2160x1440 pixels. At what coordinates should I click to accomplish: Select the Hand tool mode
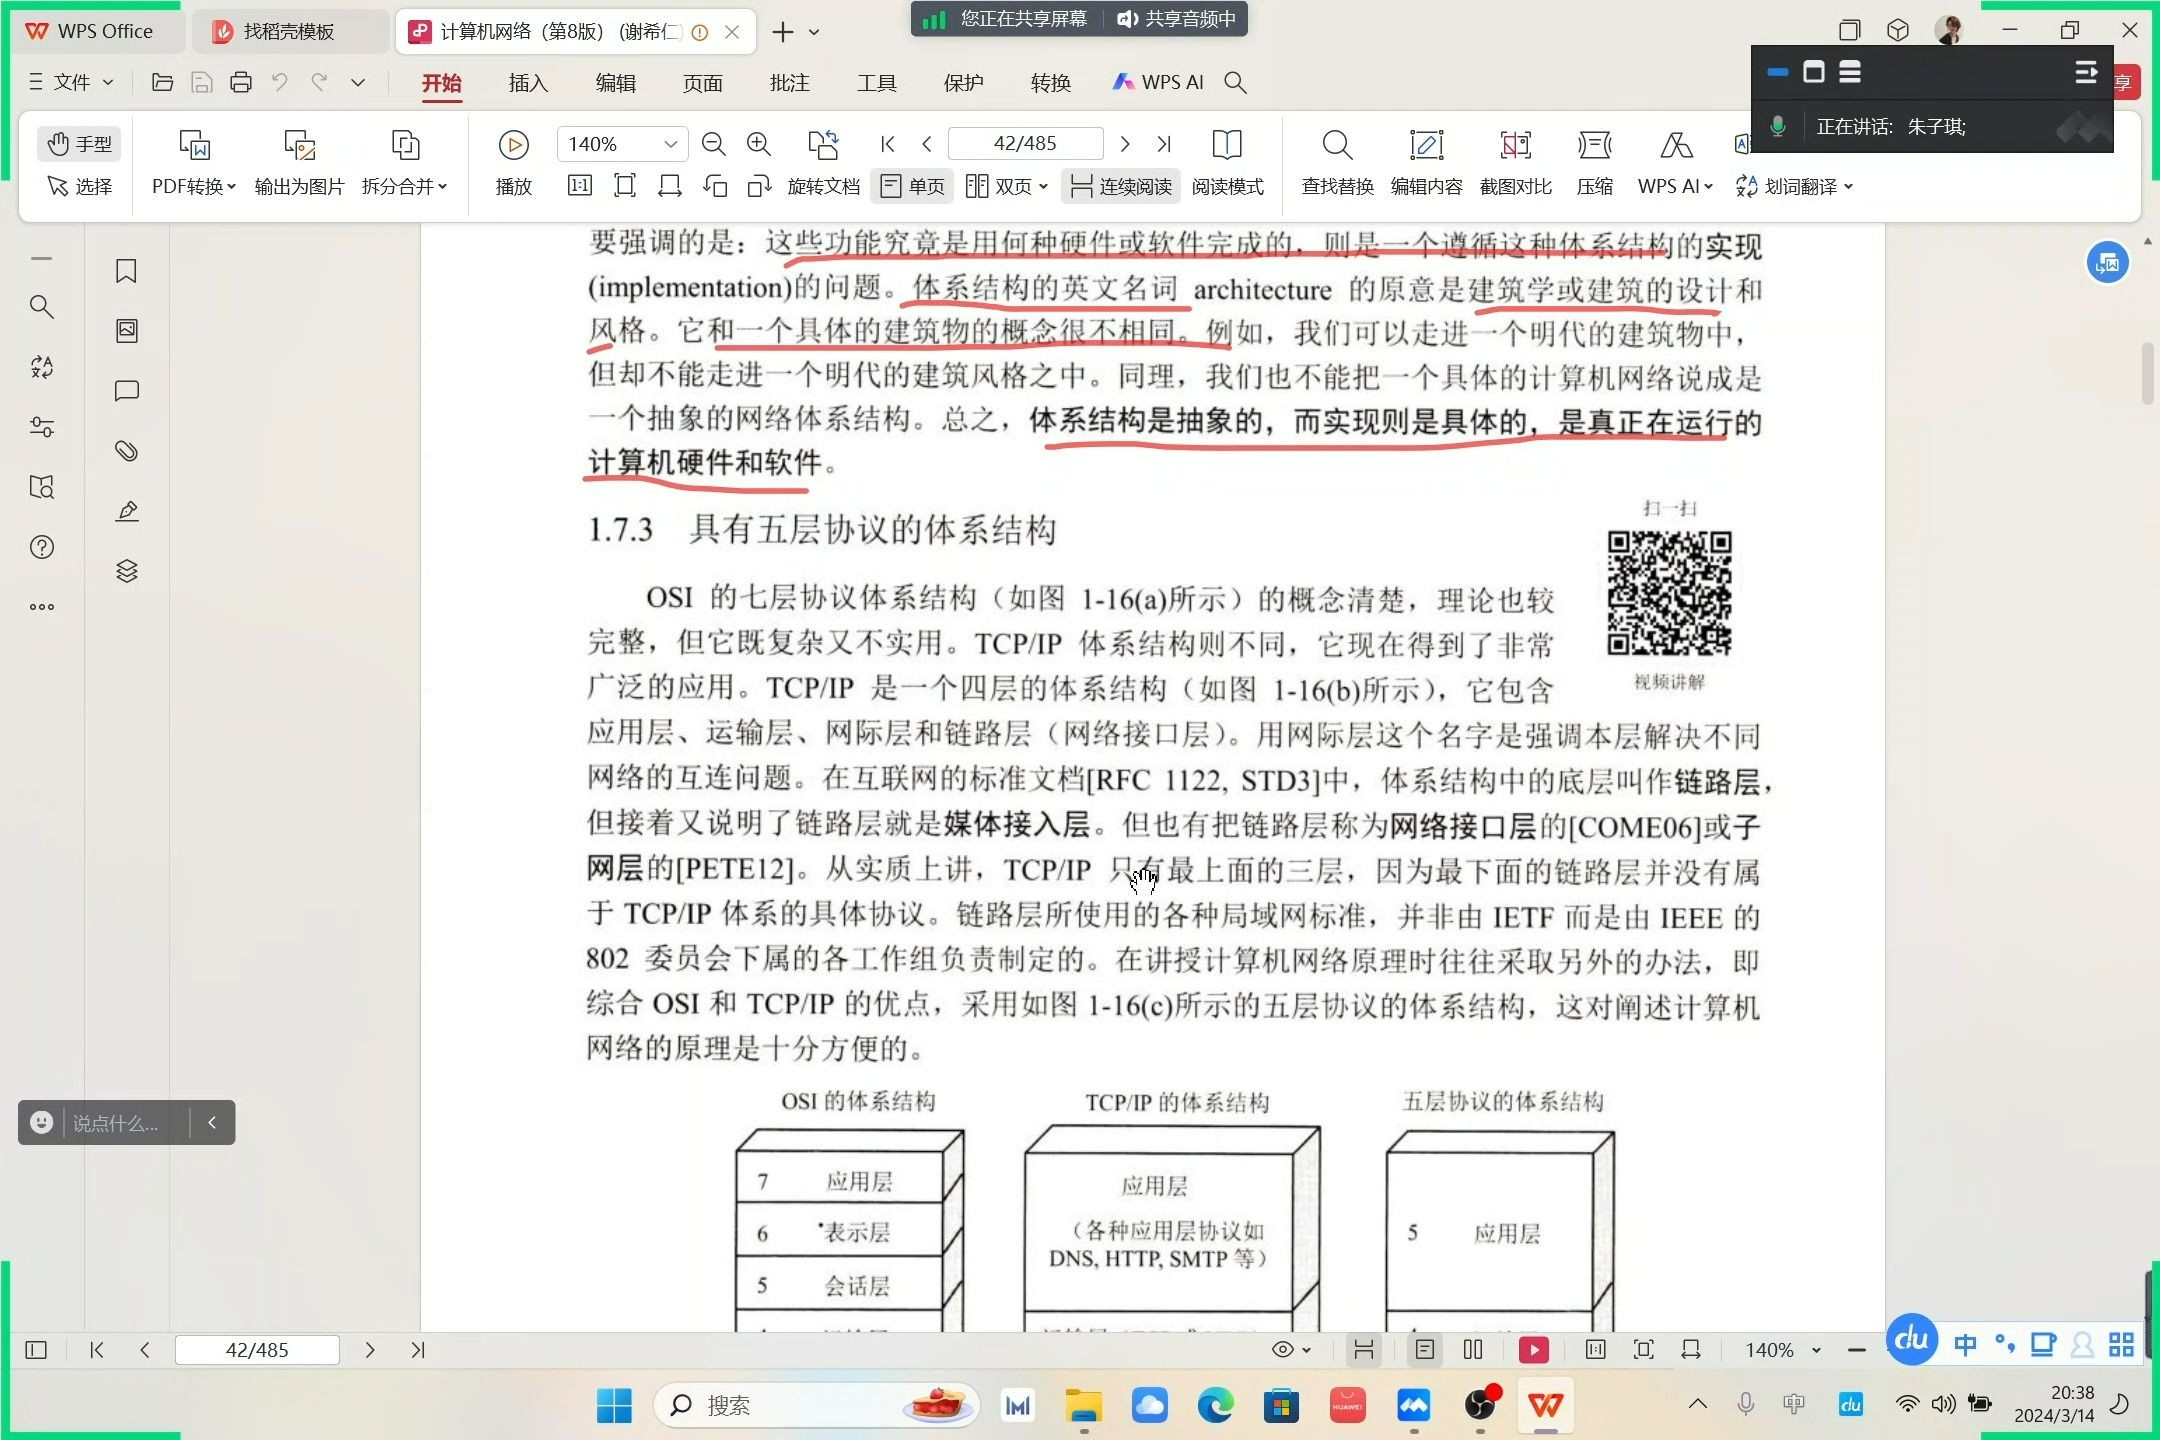pos(80,144)
